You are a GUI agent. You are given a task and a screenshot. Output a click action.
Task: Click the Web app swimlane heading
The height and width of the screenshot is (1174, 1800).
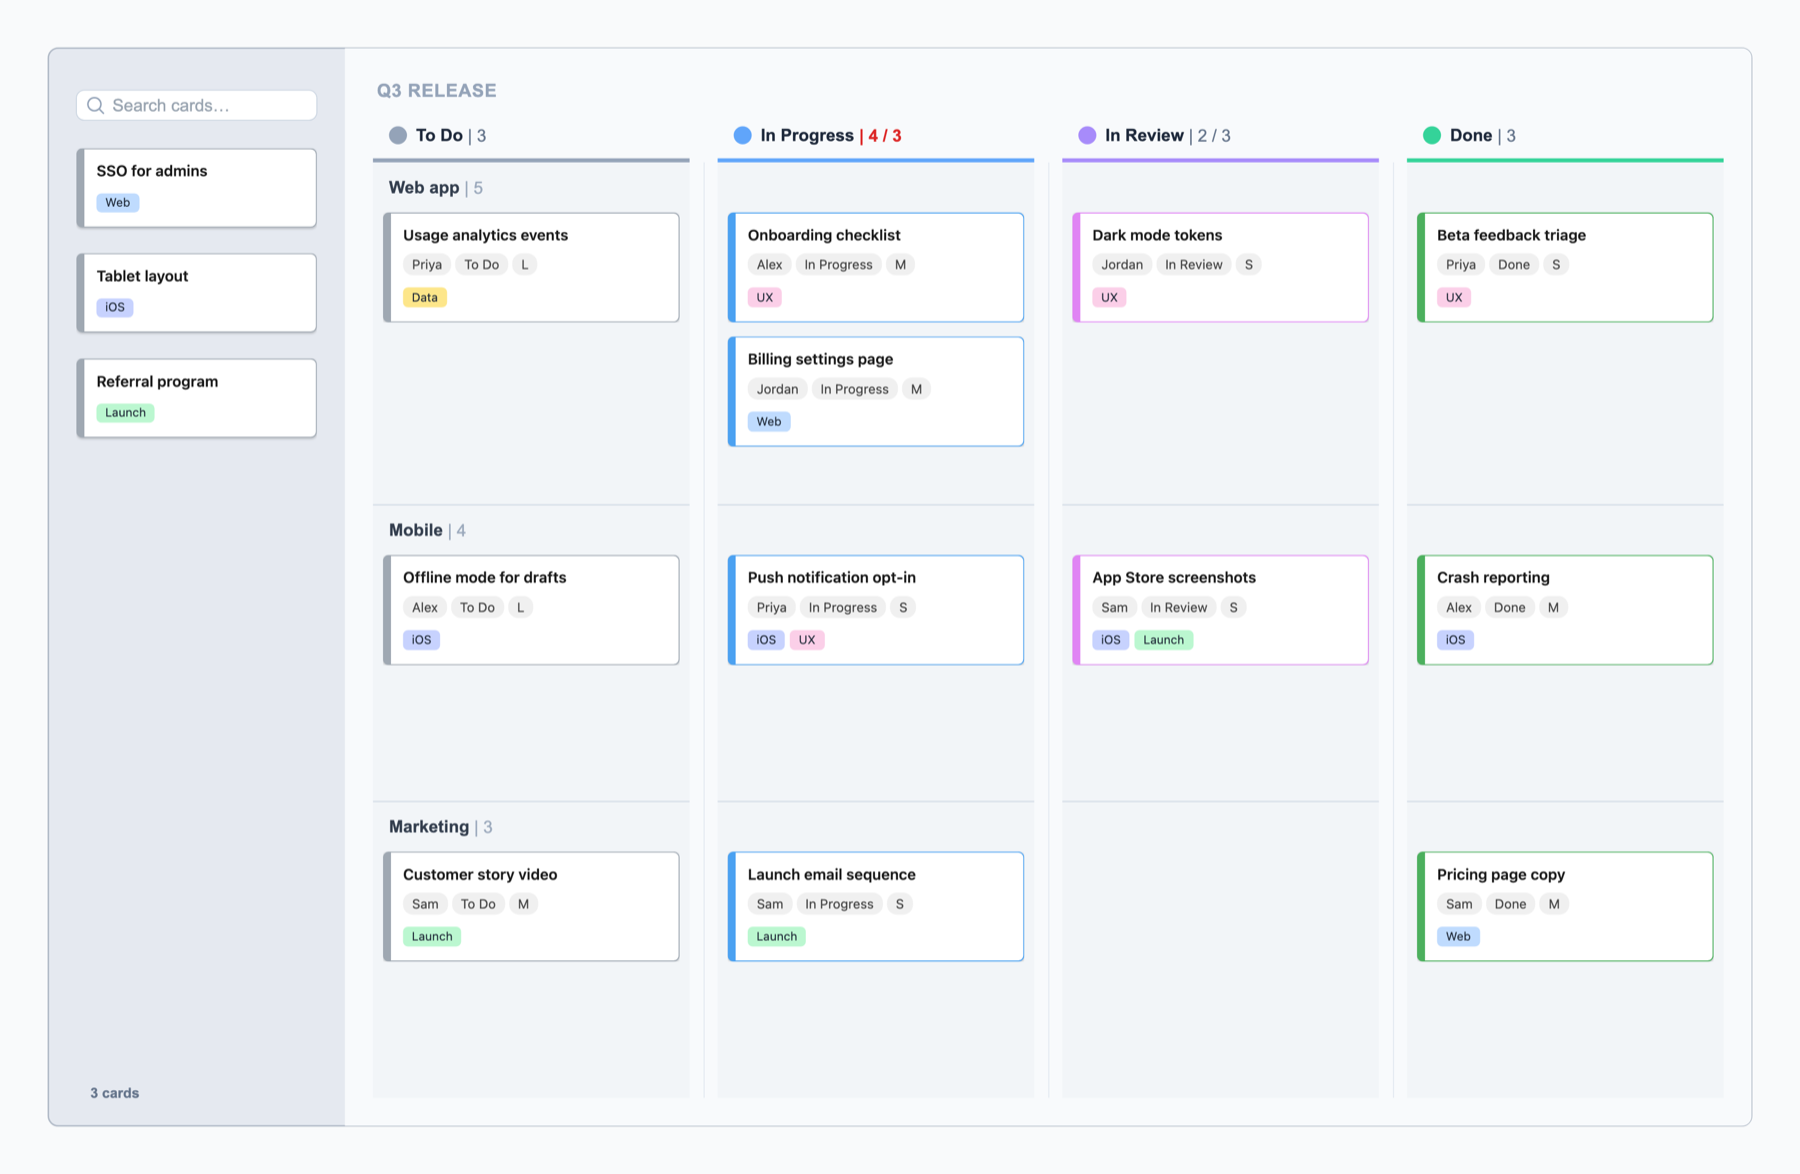tap(436, 187)
